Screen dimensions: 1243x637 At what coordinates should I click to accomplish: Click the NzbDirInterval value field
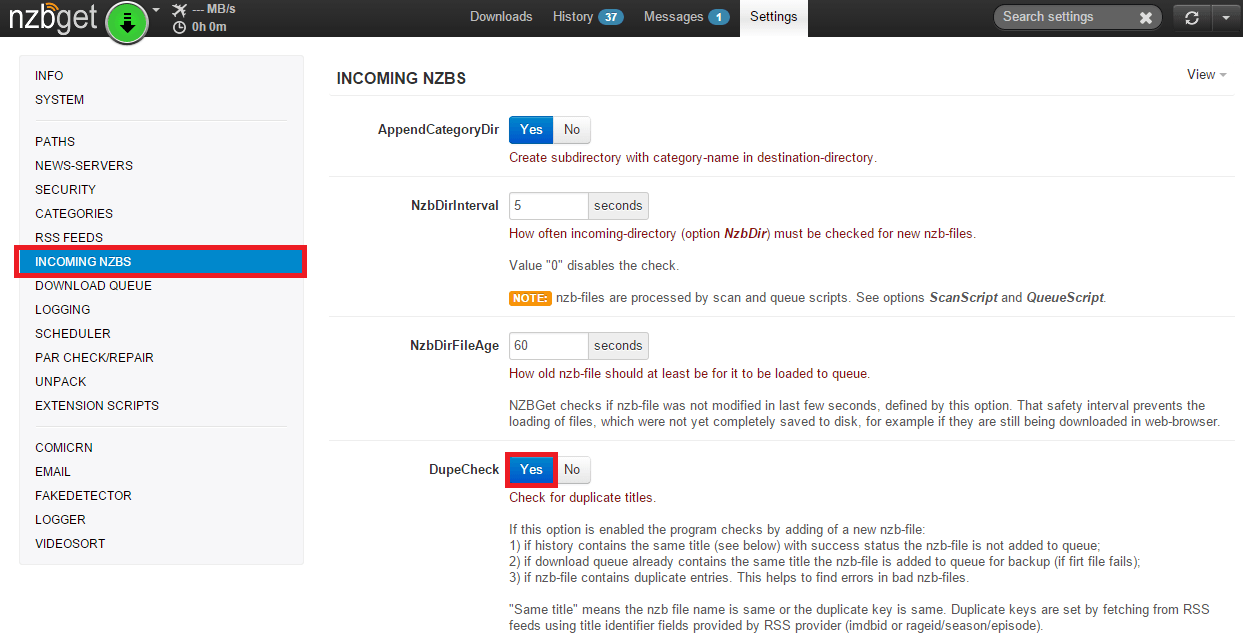click(548, 206)
